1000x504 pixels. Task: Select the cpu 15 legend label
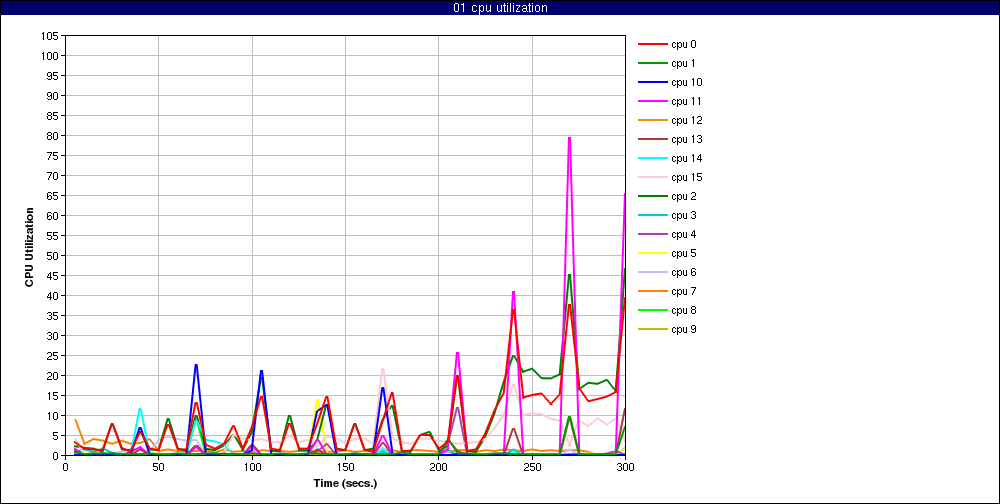[x=686, y=177]
